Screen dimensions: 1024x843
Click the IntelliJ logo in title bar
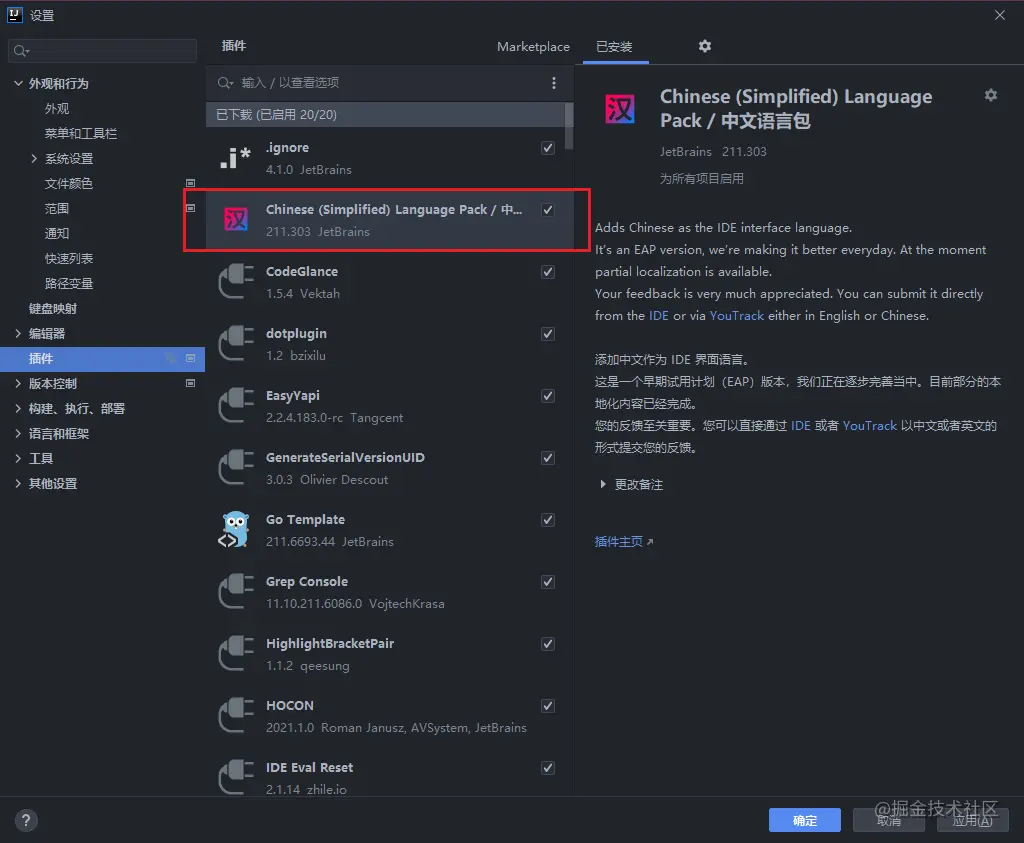(x=14, y=14)
